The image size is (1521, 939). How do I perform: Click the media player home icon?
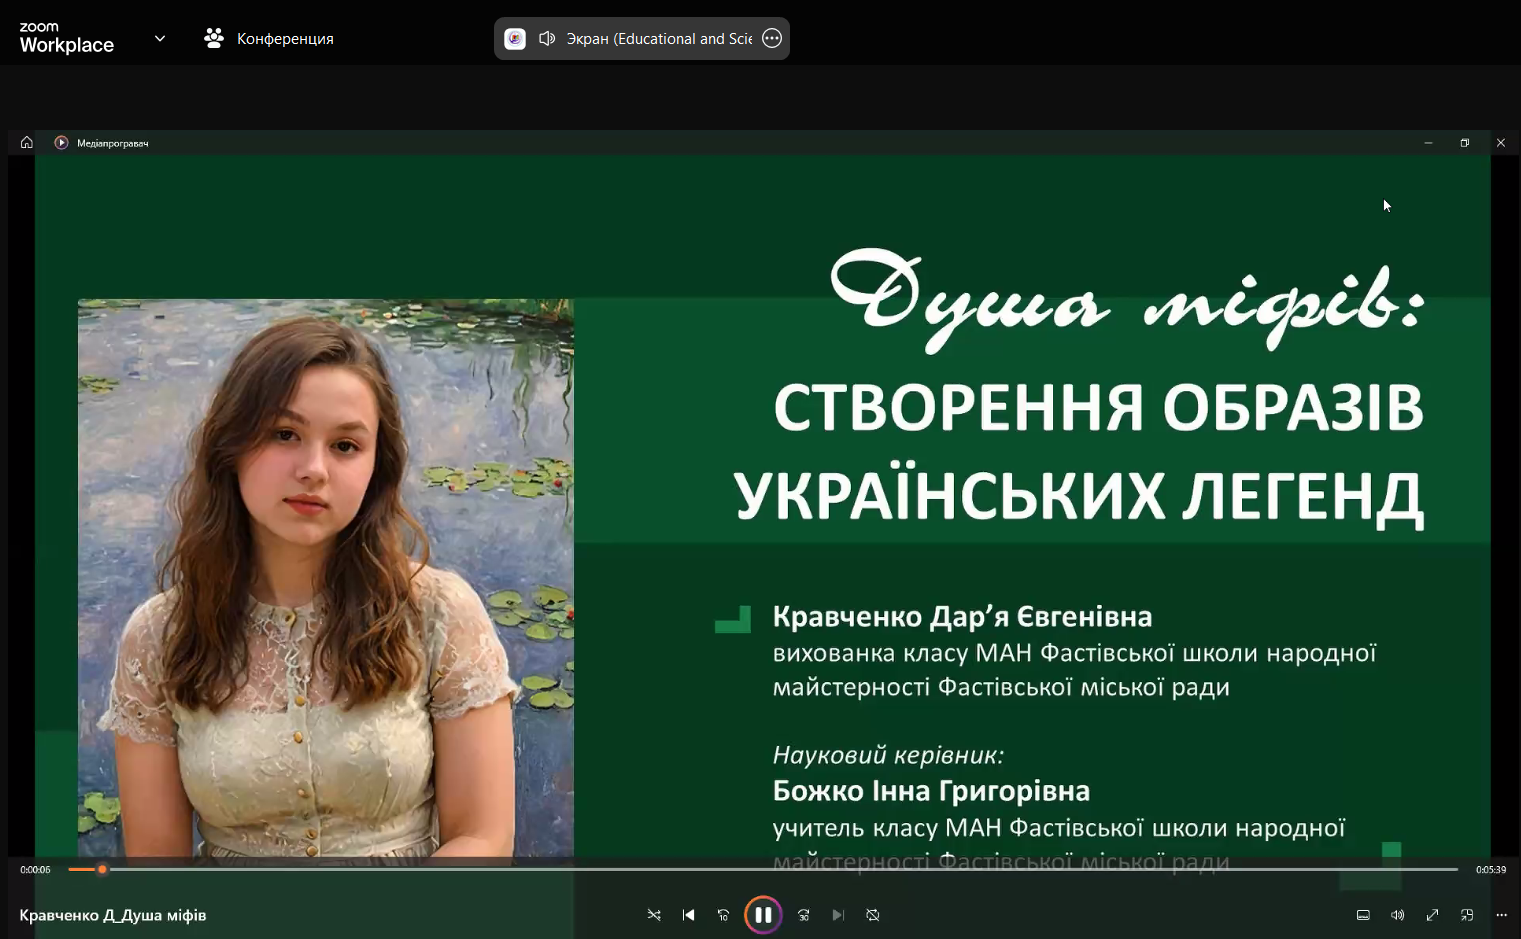(x=27, y=143)
